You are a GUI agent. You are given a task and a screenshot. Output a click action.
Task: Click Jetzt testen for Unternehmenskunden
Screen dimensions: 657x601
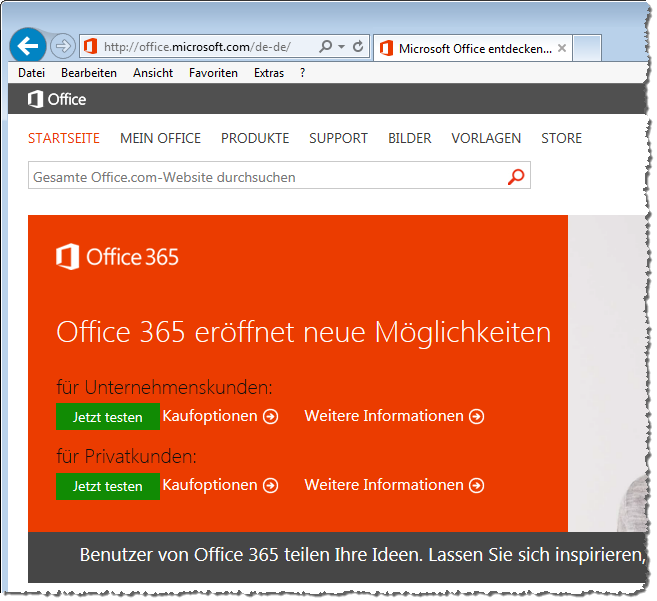108,417
